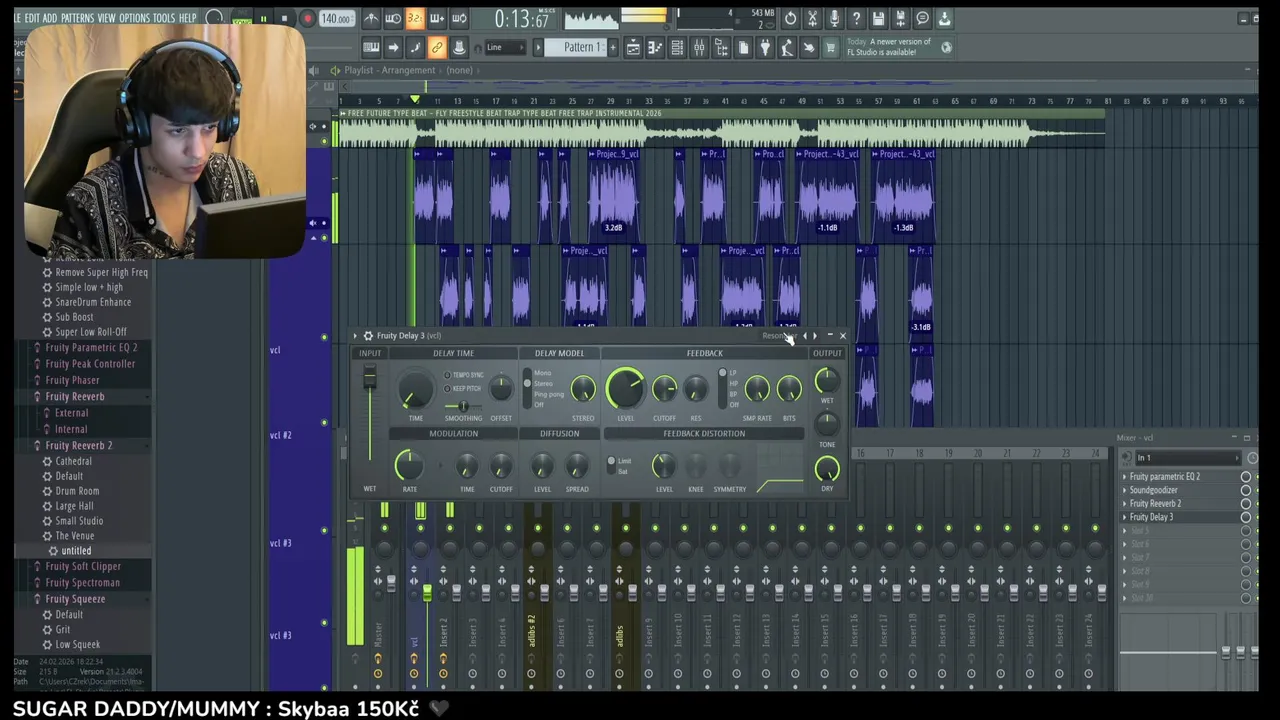This screenshot has height=720, width=1280.
Task: Click the modulation RATE knob
Action: 408,465
